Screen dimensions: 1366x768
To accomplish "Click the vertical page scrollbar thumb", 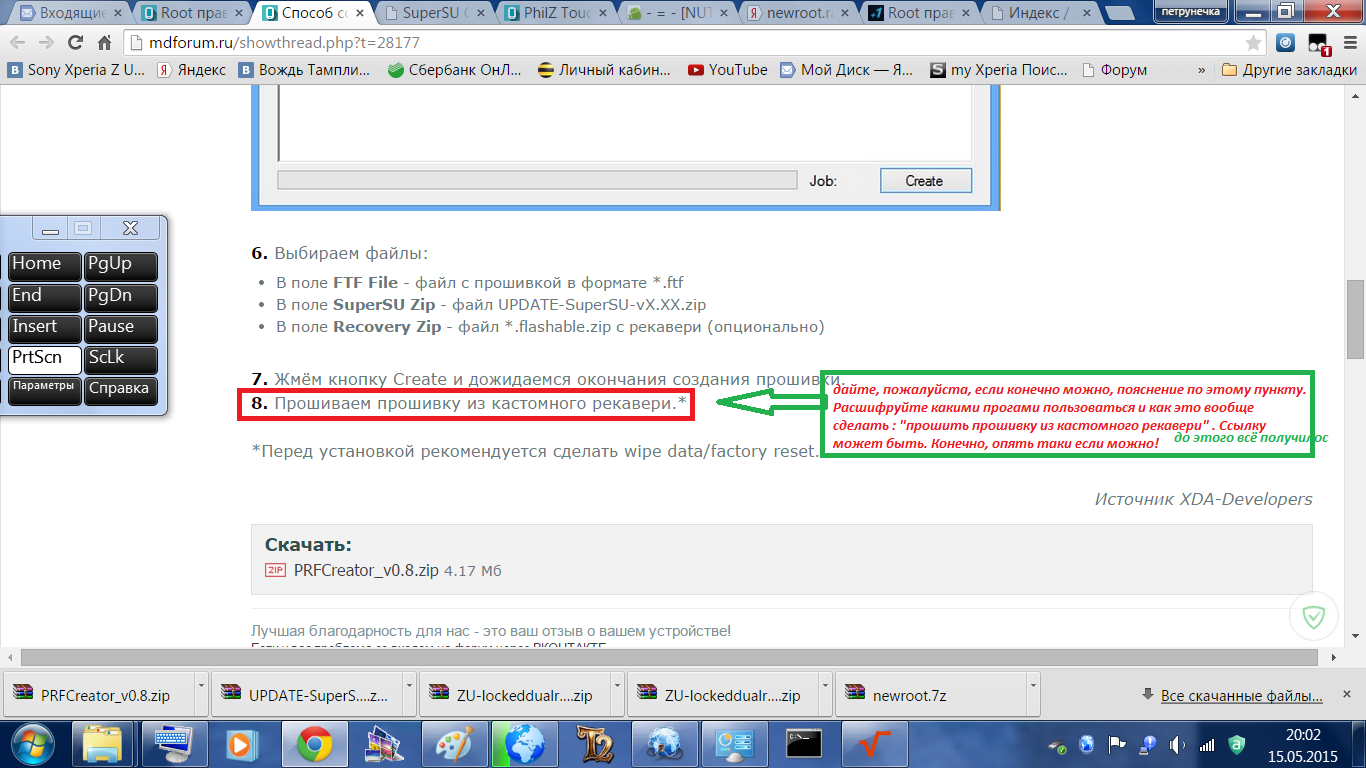I will pyautogui.click(x=1356, y=321).
